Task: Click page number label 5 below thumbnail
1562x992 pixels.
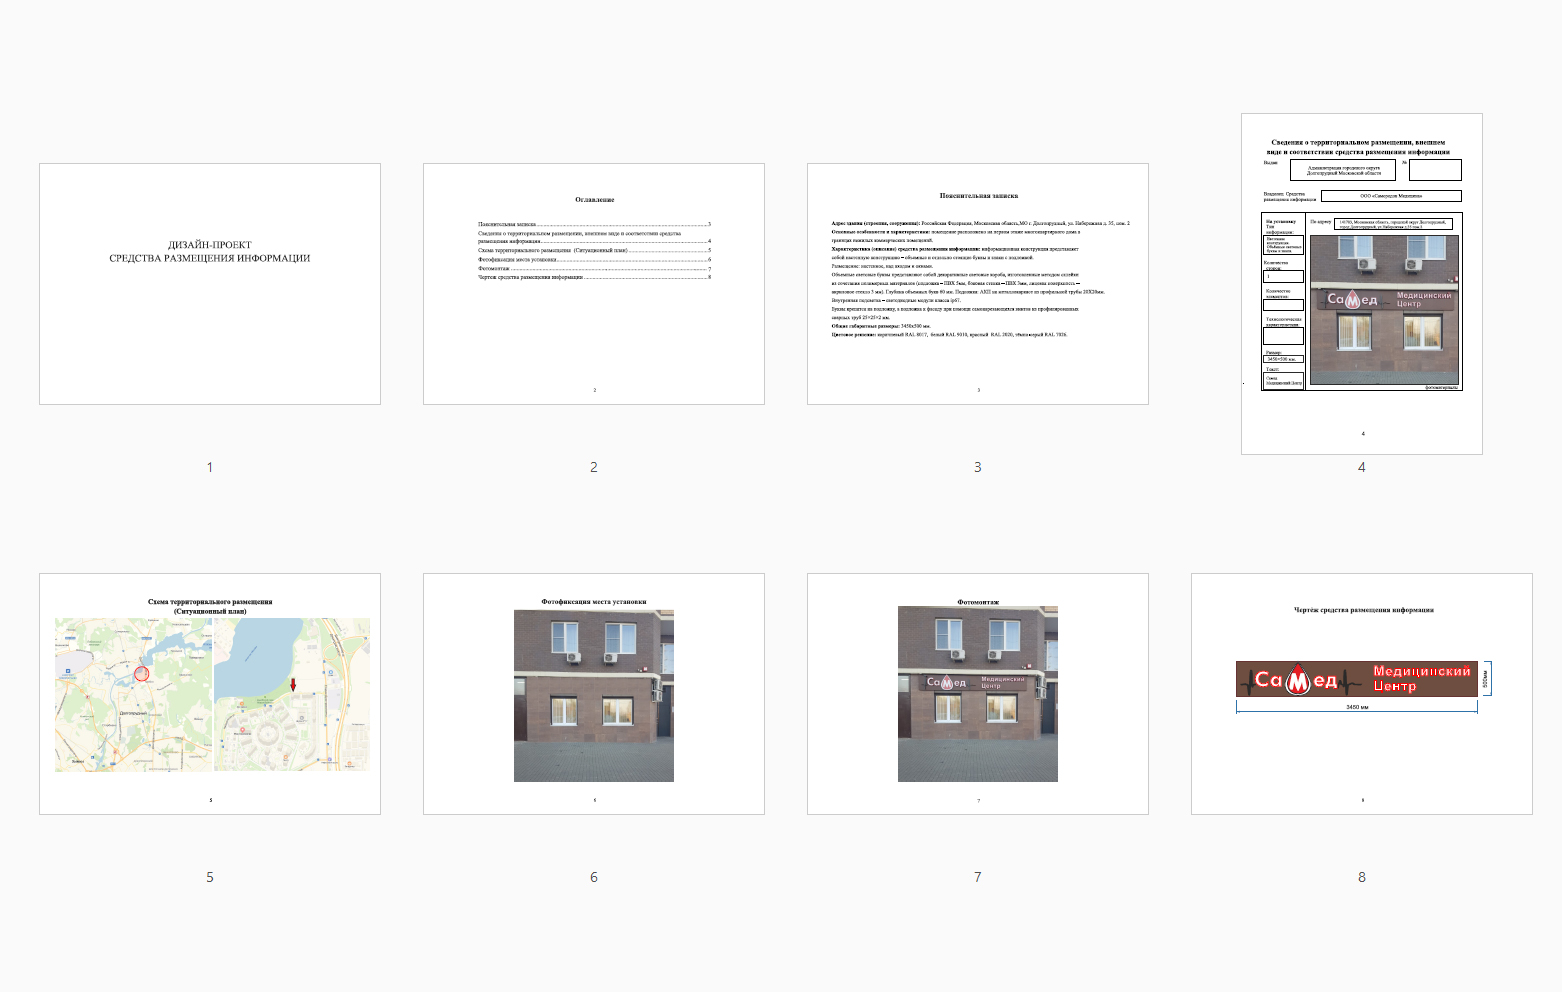Action: click(x=210, y=877)
